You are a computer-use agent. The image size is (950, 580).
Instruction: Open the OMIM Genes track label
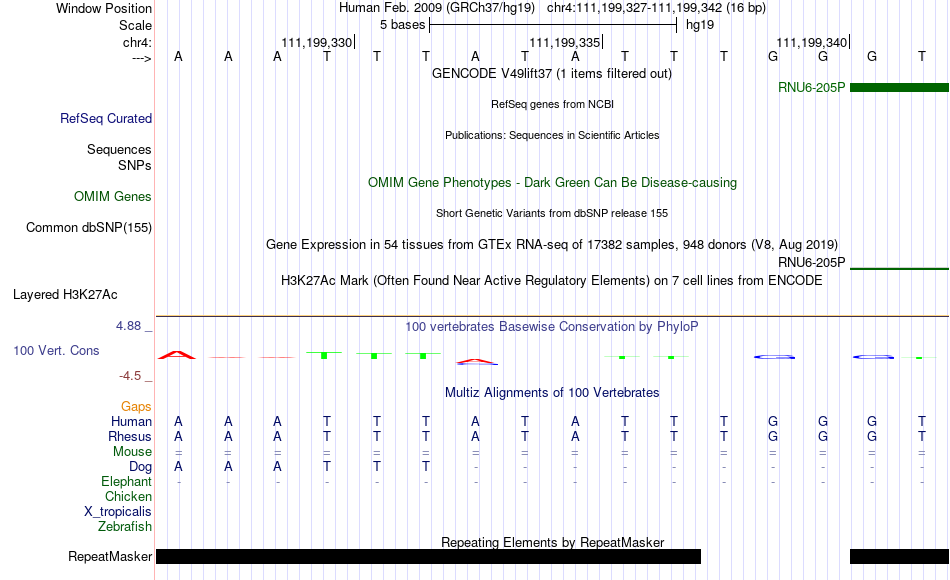point(113,196)
